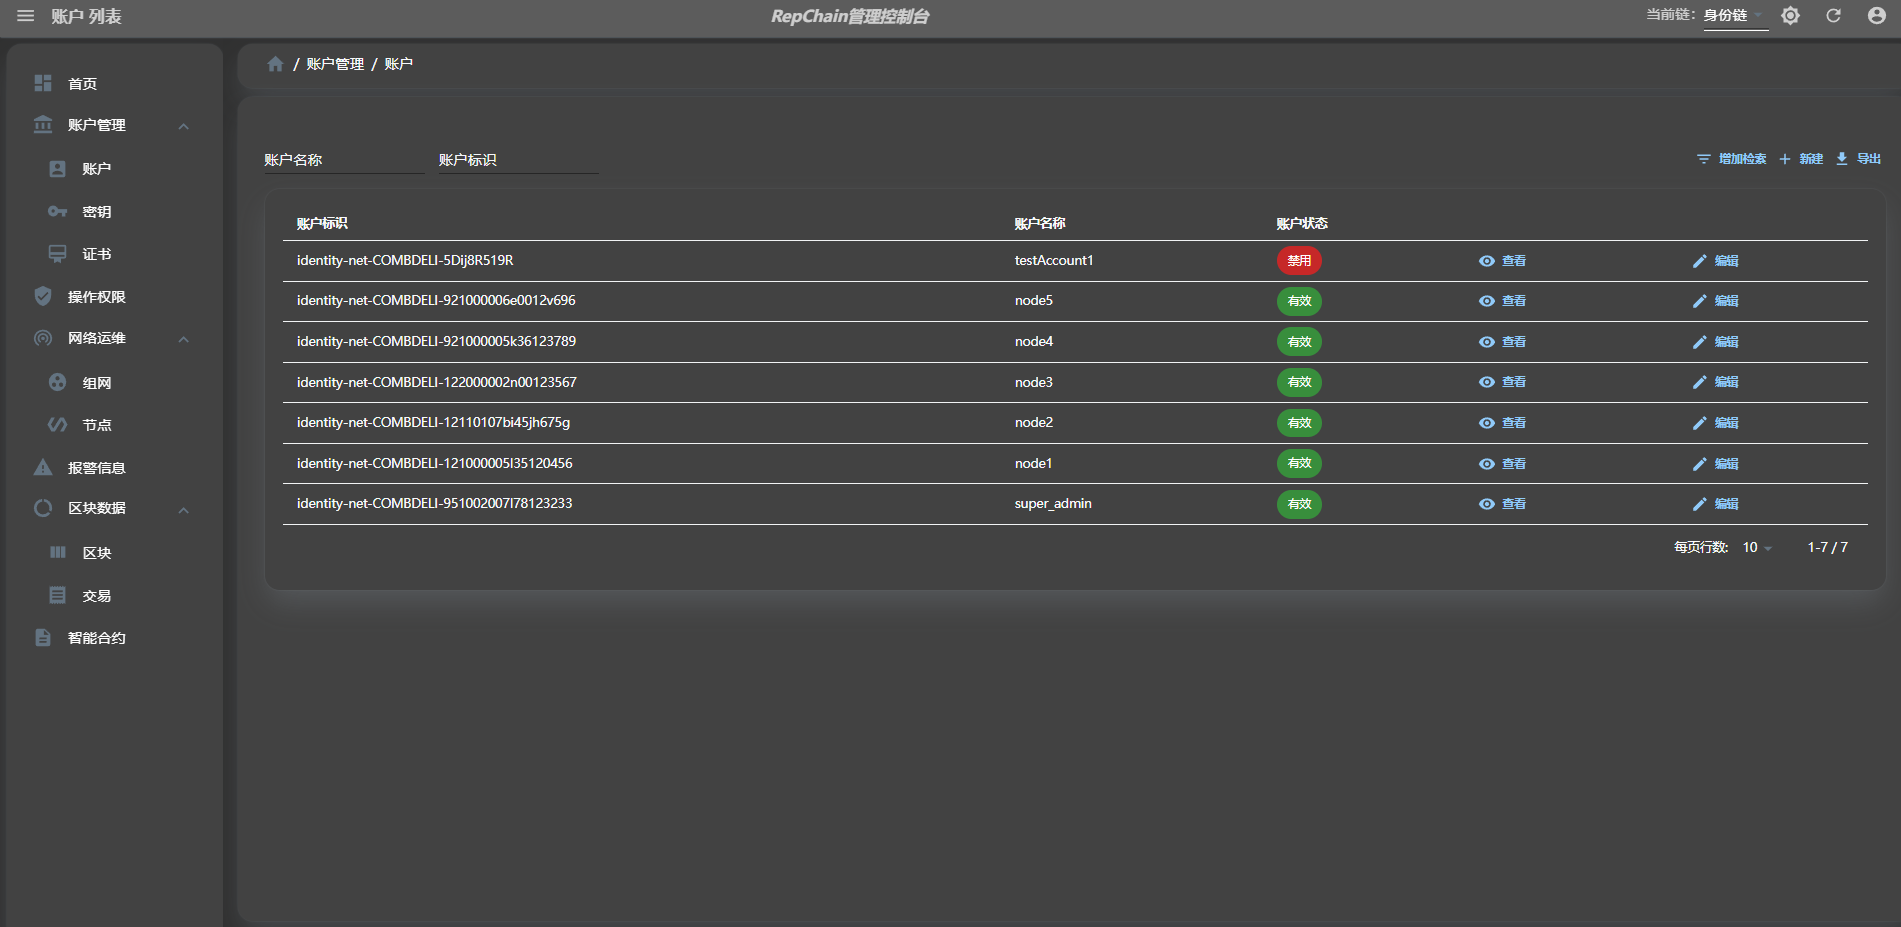Image resolution: width=1901 pixels, height=927 pixels.
Task: Click the 账户管理 bank icon
Action: 43,125
